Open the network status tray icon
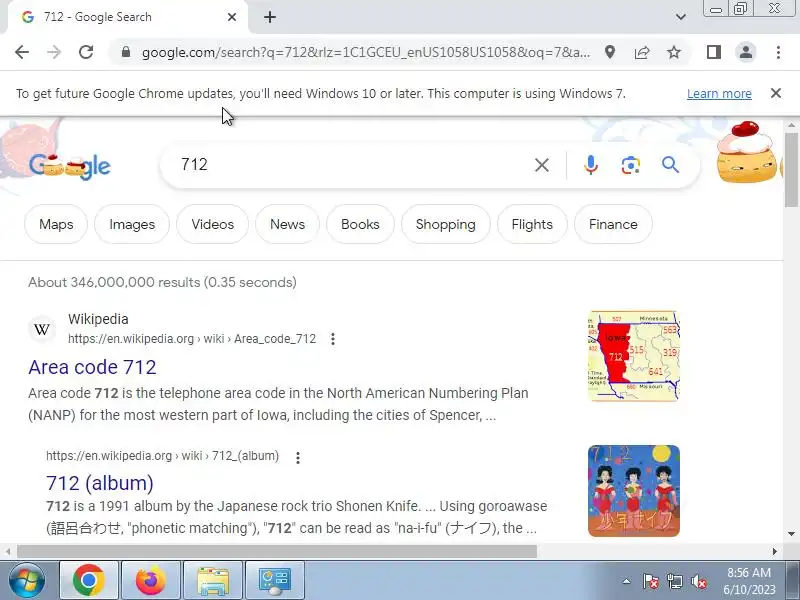Viewport: 800px width, 600px height. click(x=674, y=581)
